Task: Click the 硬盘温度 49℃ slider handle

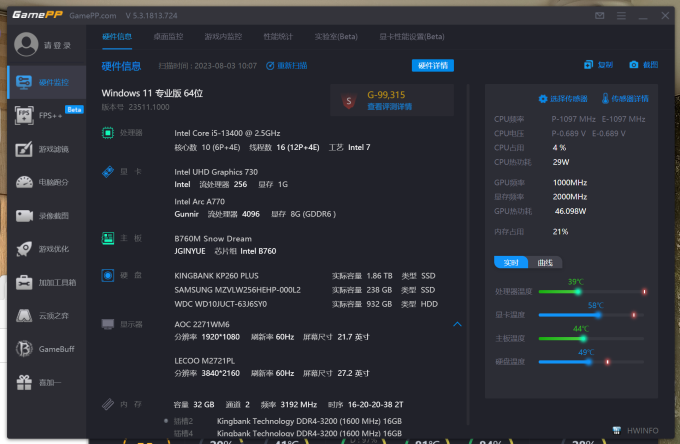Action: (588, 362)
